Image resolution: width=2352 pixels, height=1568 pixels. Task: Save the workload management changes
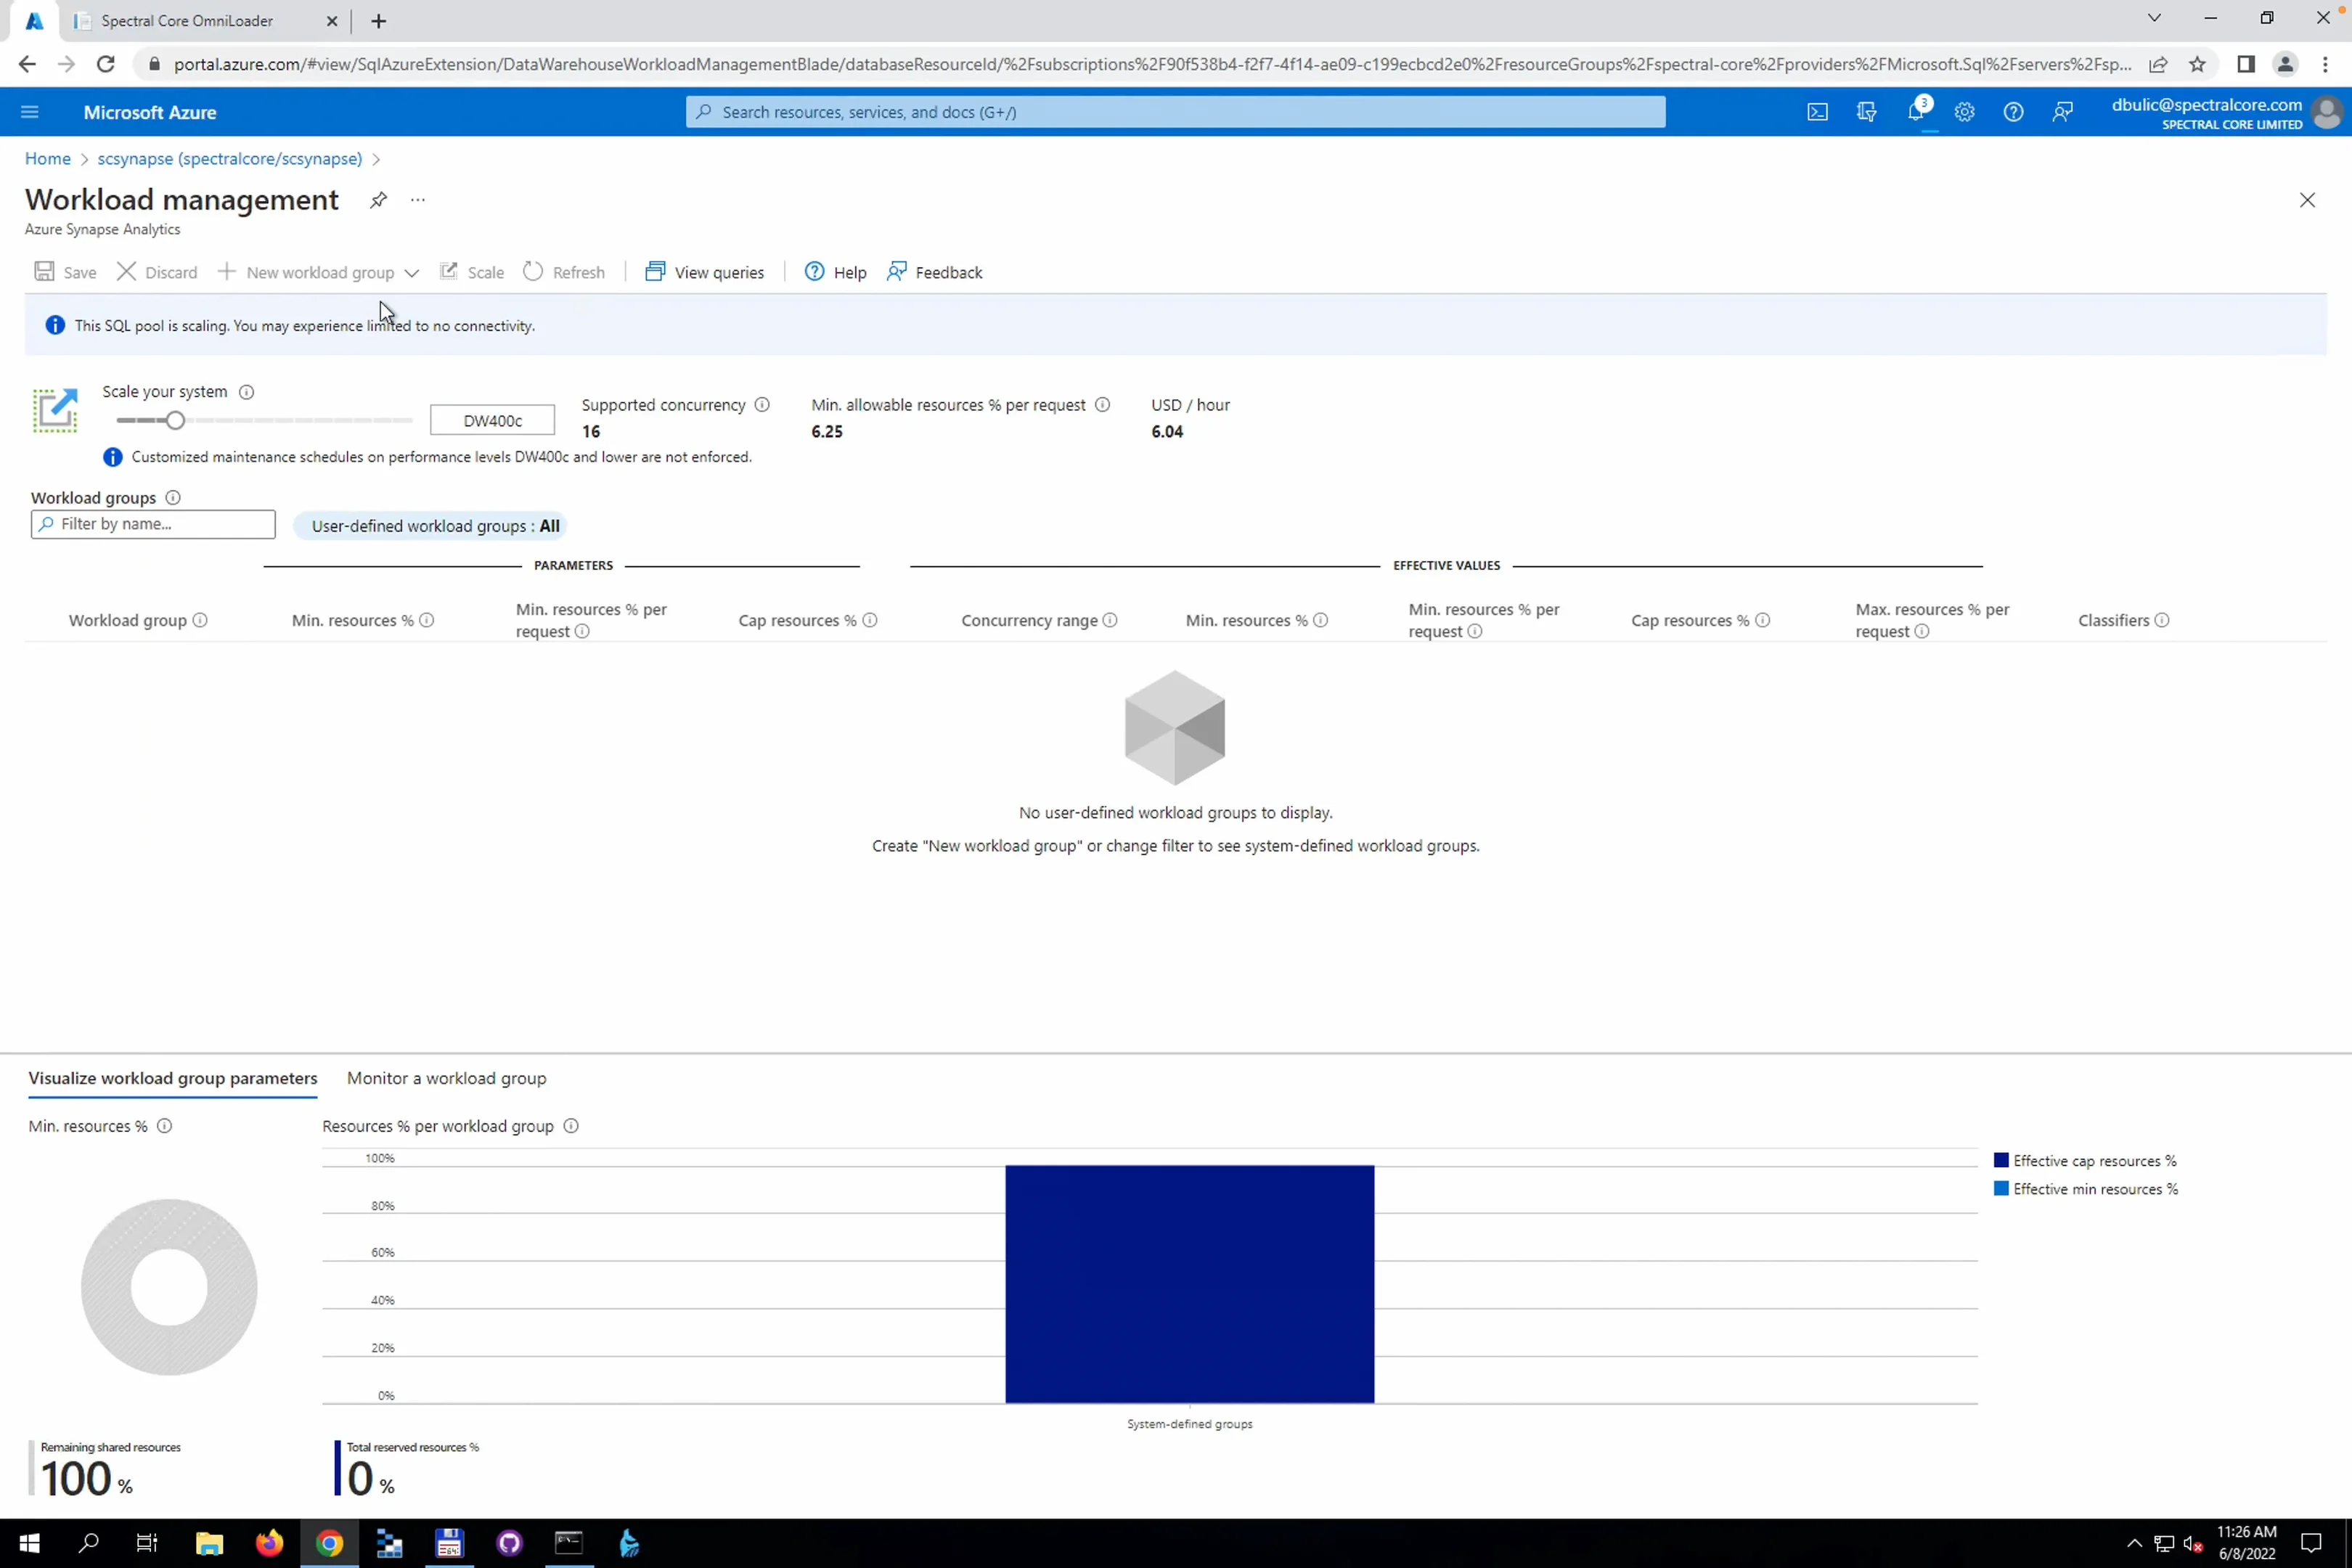tap(65, 271)
